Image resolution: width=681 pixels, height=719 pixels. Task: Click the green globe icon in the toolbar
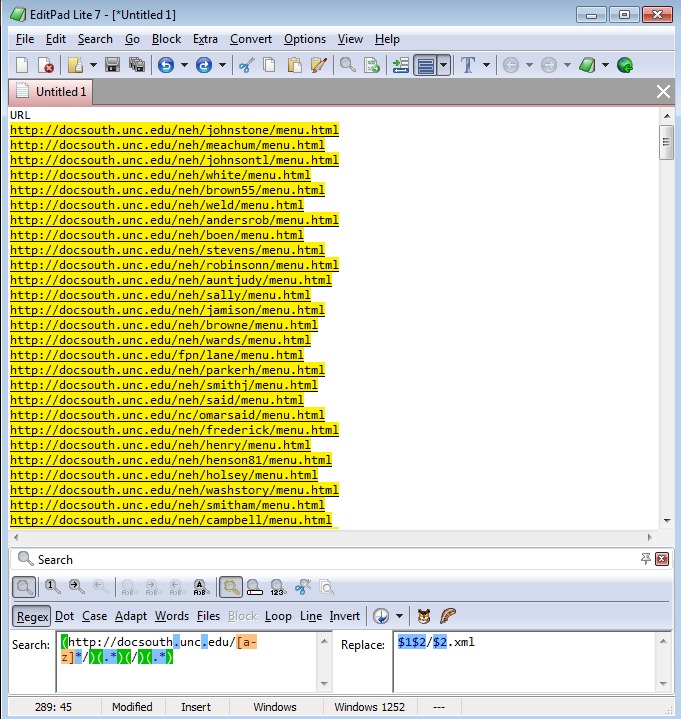point(625,65)
